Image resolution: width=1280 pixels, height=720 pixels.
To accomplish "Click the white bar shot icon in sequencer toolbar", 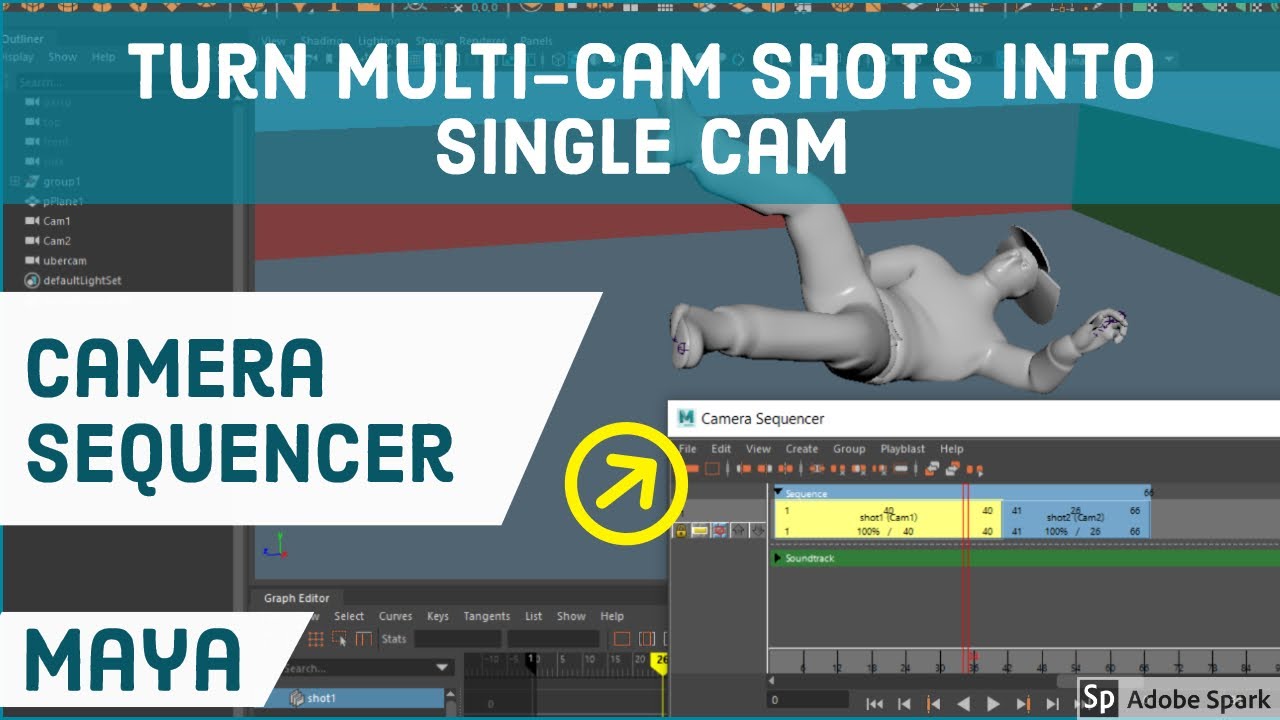I will point(901,468).
